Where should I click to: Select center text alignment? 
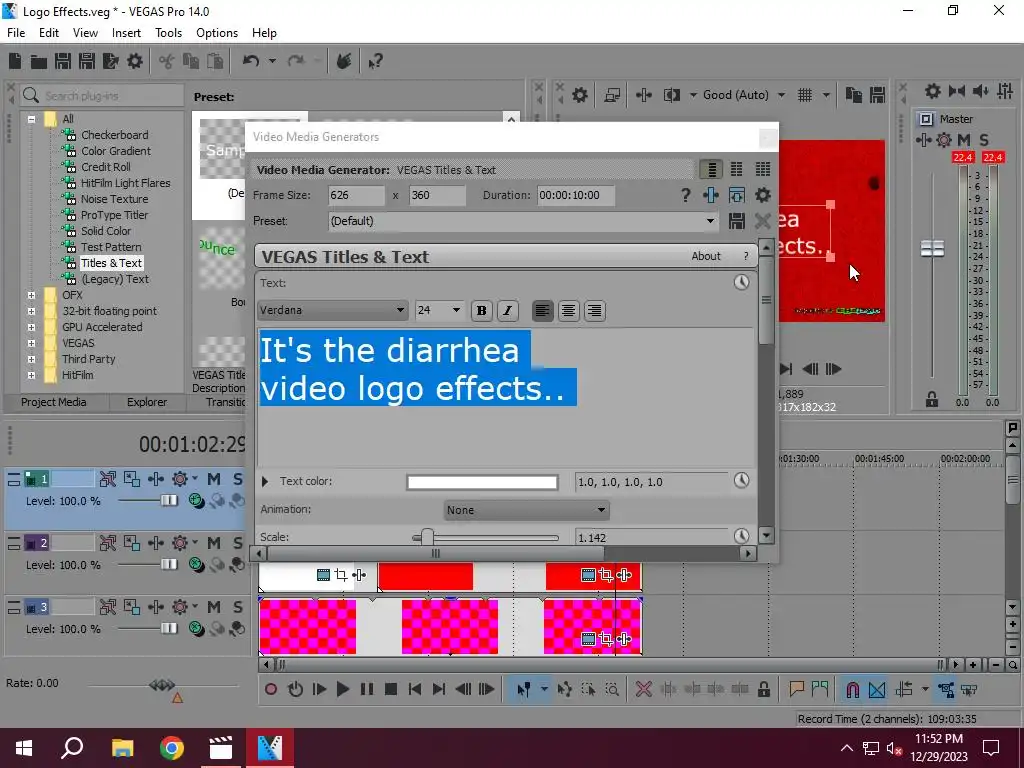(x=568, y=311)
